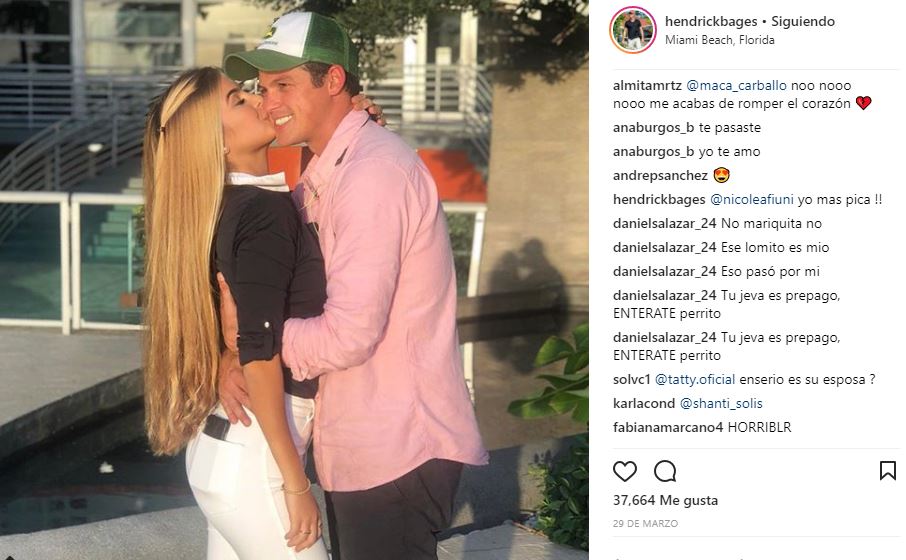Save post with the bookmark icon
906x560 pixels.
(x=888, y=470)
